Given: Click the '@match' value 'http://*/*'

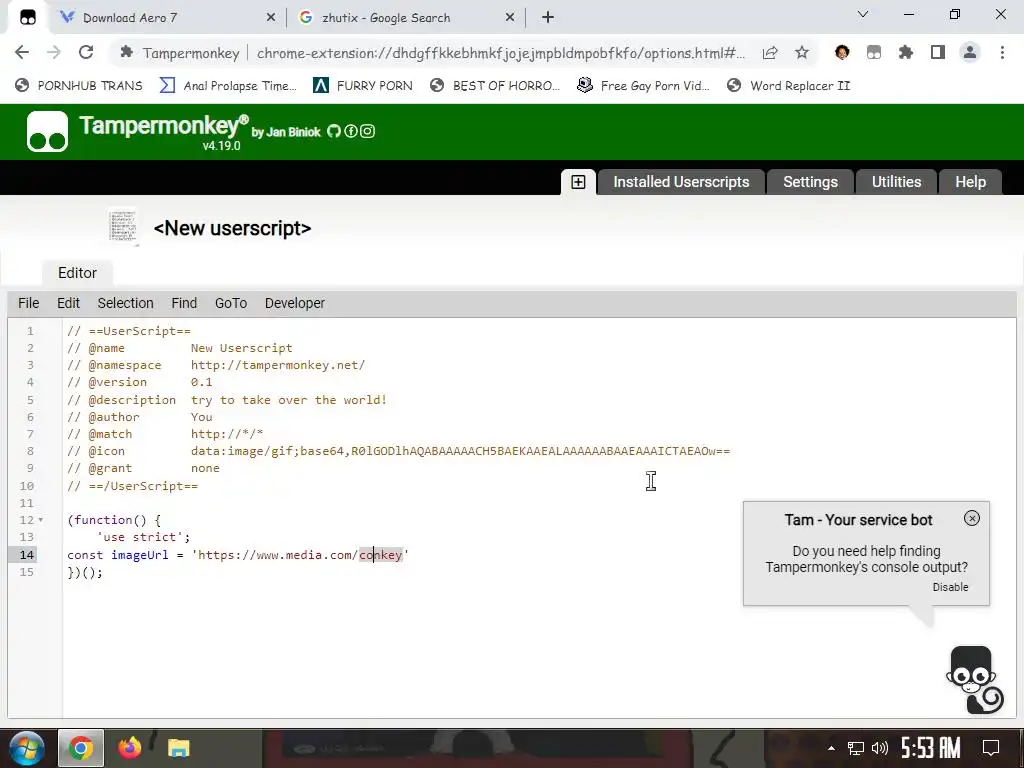Looking at the screenshot, I should pos(227,434).
